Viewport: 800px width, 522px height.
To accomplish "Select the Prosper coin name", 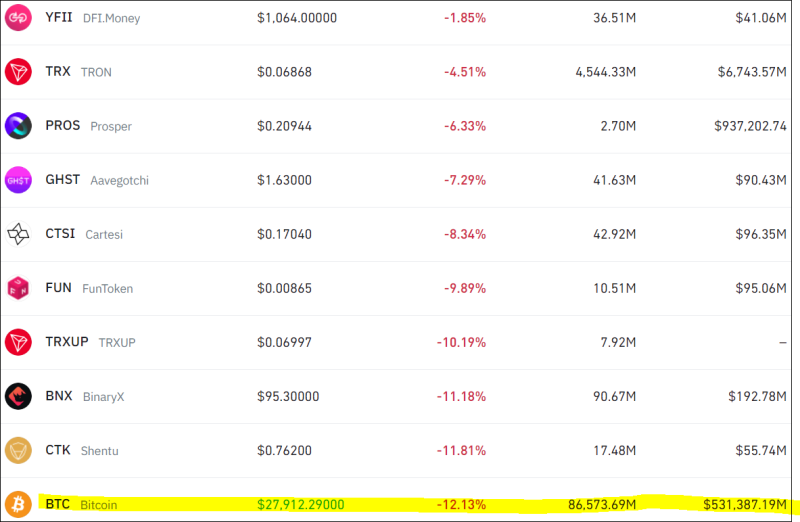I will tap(111, 127).
